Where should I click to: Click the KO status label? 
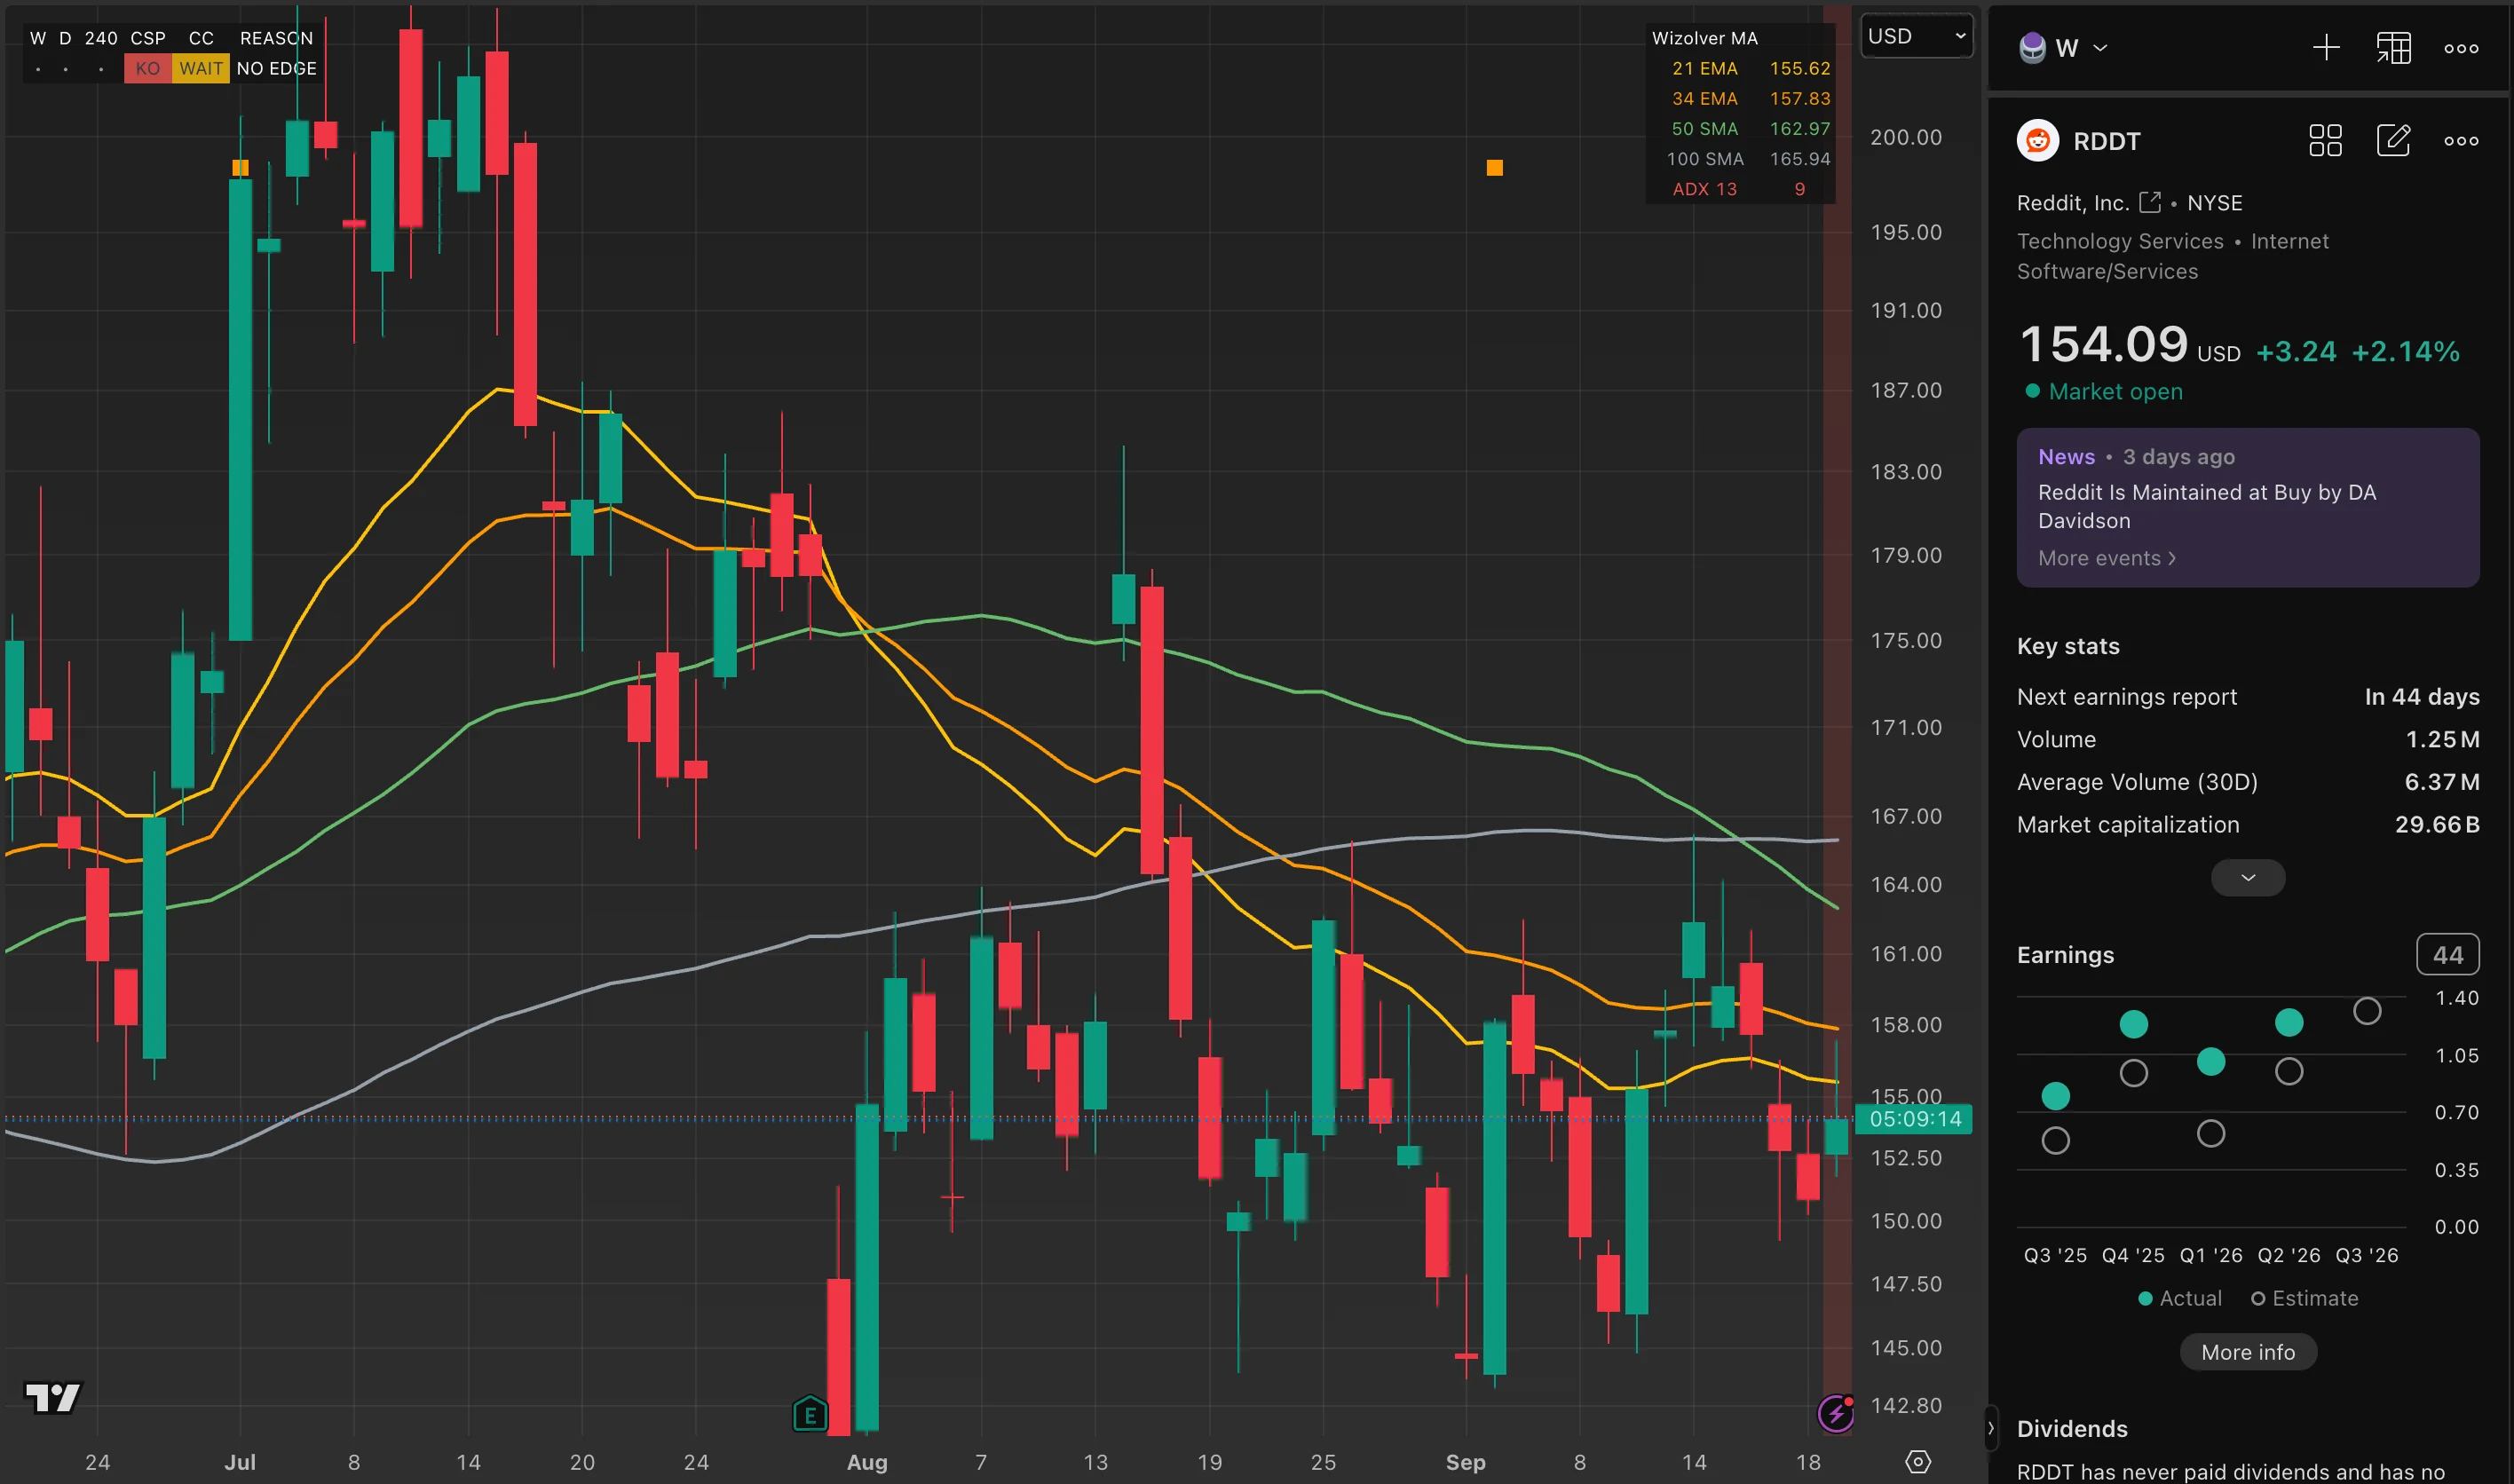point(148,68)
